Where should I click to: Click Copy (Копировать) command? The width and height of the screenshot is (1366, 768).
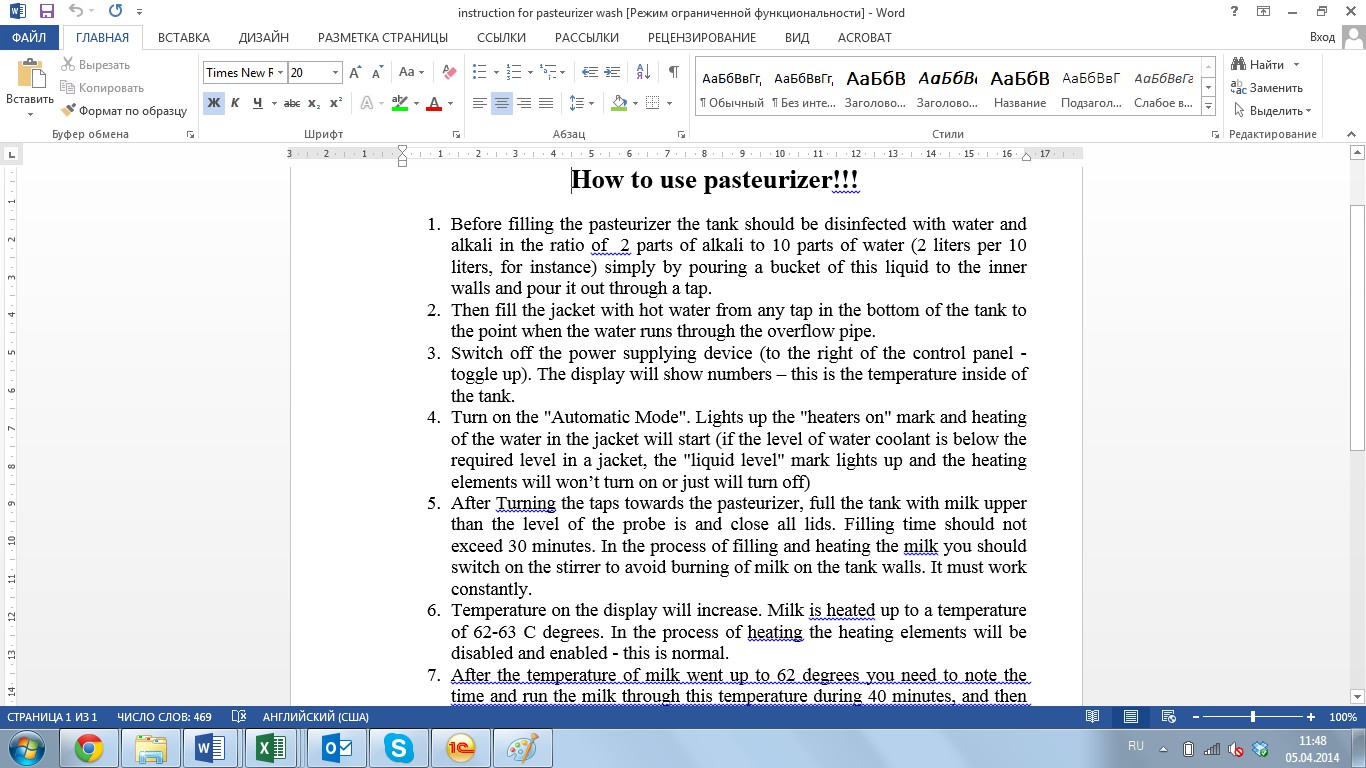tap(102, 88)
